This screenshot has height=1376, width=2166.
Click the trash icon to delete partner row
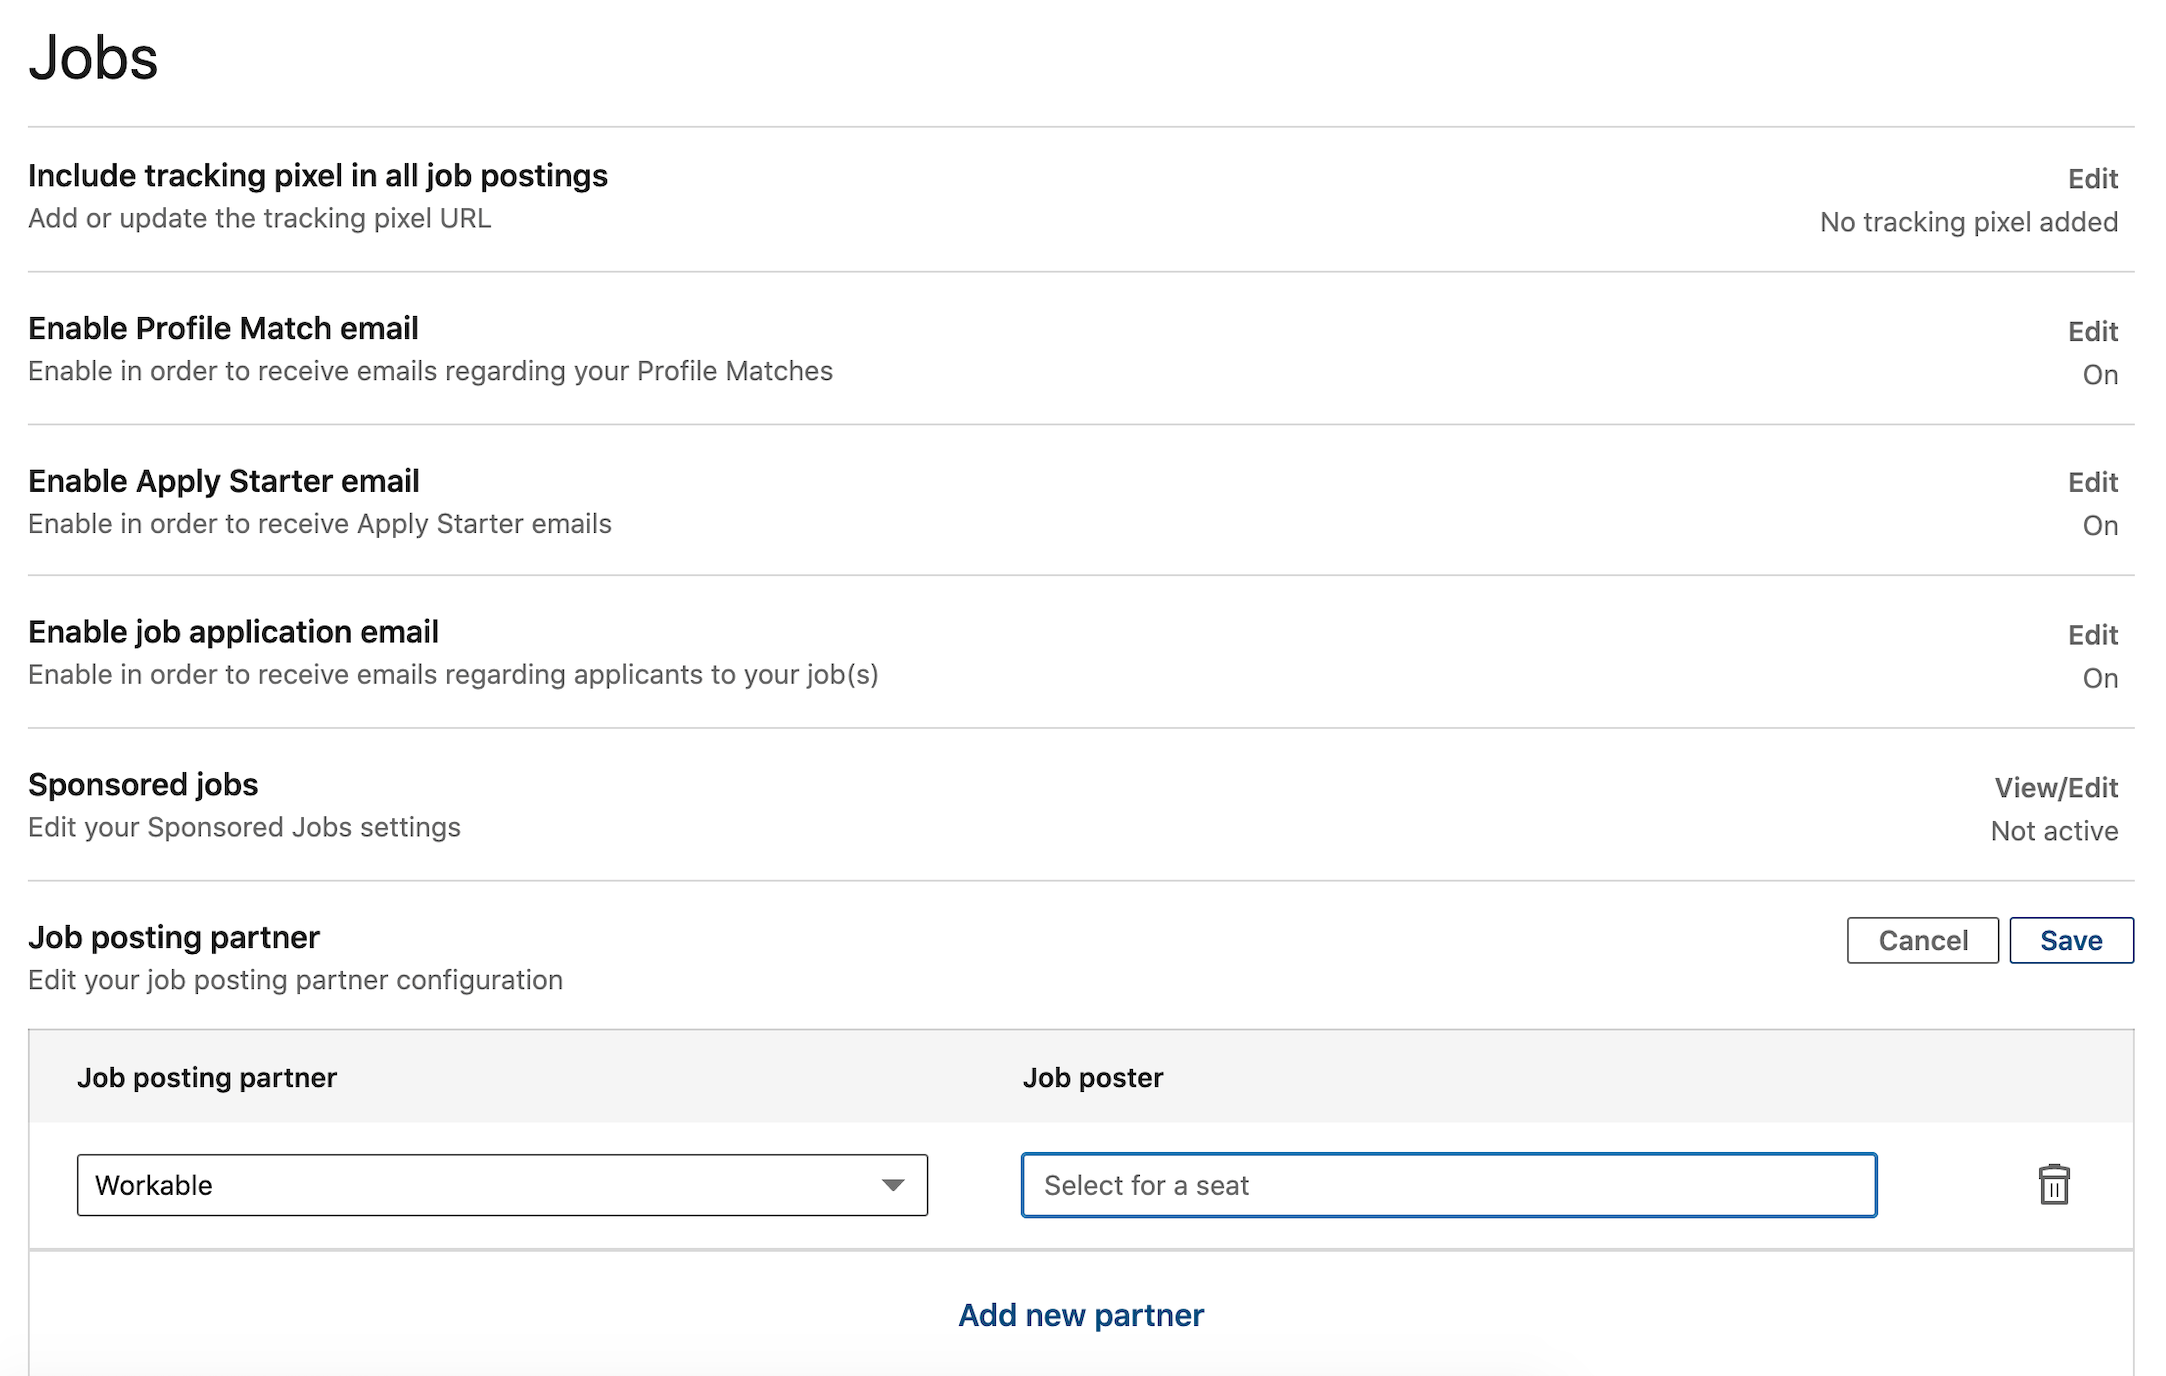[2053, 1185]
